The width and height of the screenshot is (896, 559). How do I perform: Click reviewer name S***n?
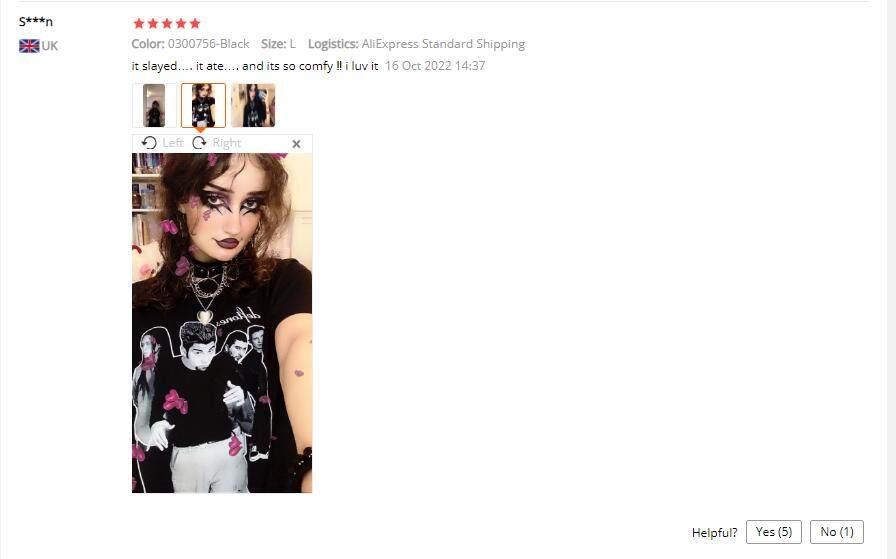point(35,22)
